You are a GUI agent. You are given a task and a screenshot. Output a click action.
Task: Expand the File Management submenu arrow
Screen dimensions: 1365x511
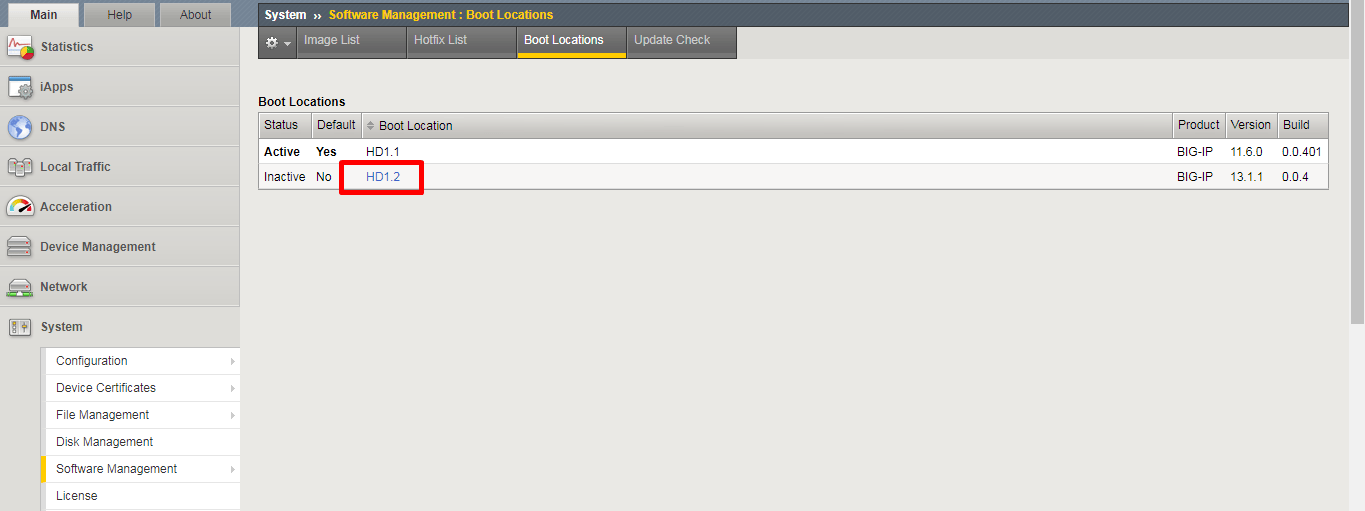click(232, 415)
